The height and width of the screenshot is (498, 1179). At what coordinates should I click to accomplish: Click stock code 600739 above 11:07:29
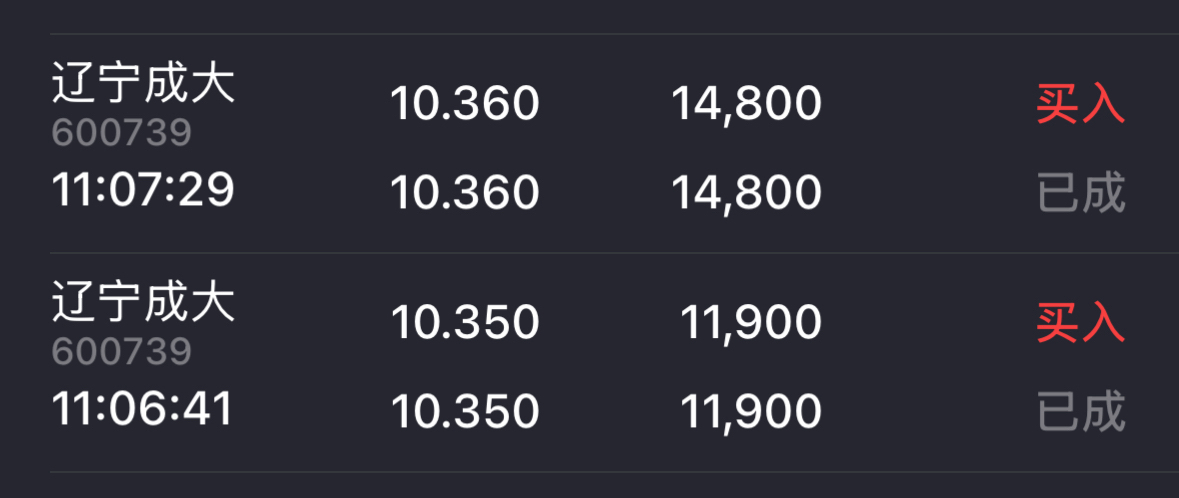pyautogui.click(x=121, y=133)
